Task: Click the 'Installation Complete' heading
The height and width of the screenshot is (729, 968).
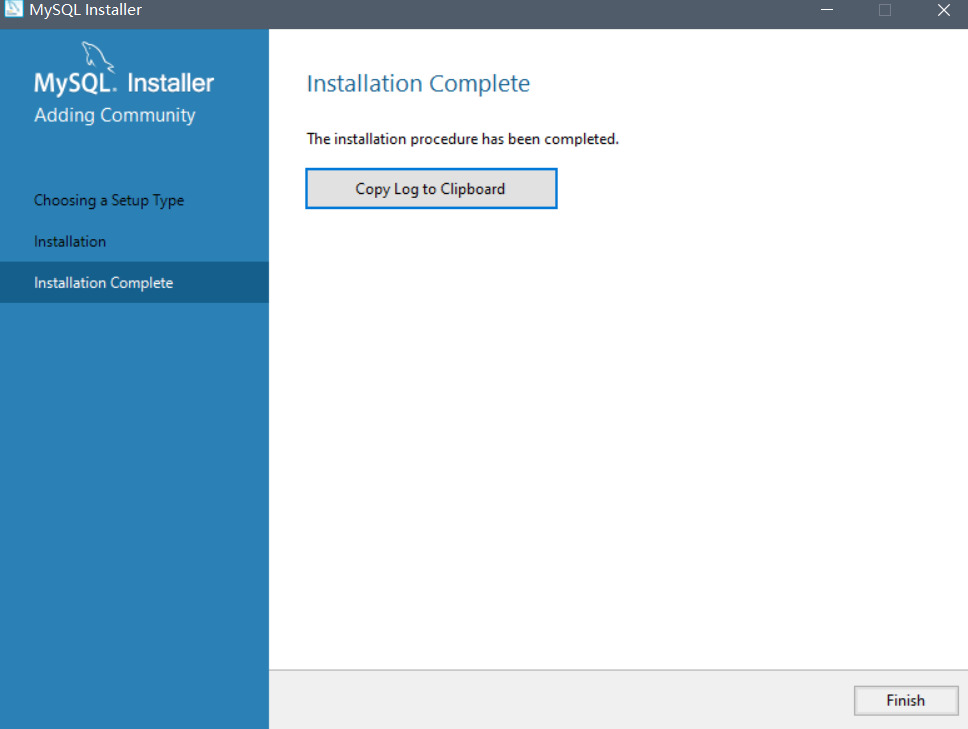Action: click(418, 83)
